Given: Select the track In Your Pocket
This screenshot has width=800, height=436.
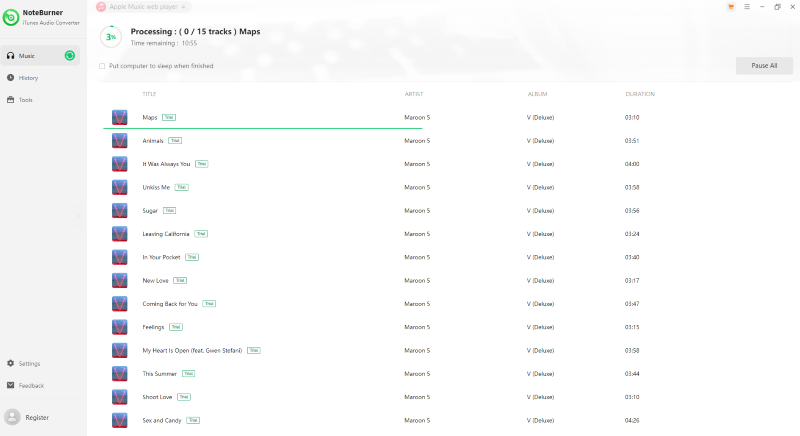Looking at the screenshot, I should 161,257.
